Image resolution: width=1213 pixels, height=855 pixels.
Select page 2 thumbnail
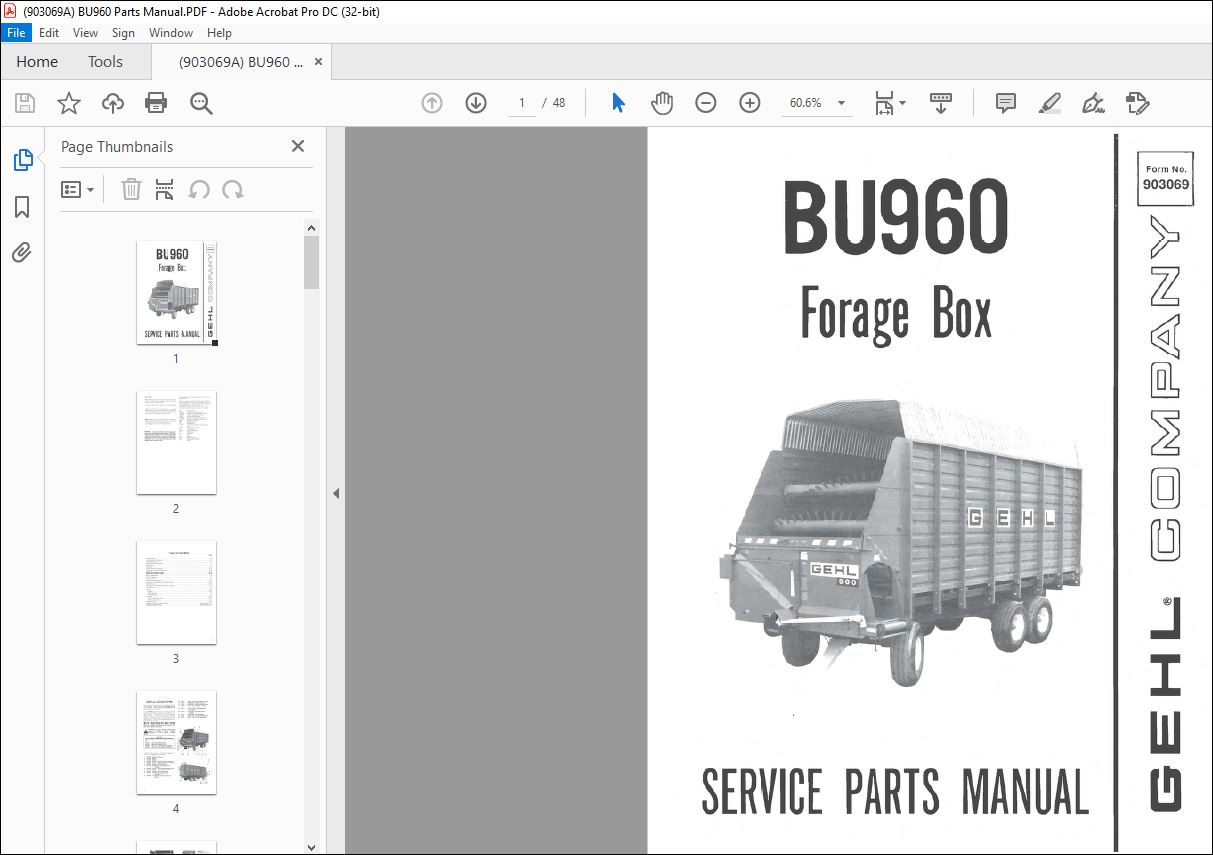(x=176, y=443)
